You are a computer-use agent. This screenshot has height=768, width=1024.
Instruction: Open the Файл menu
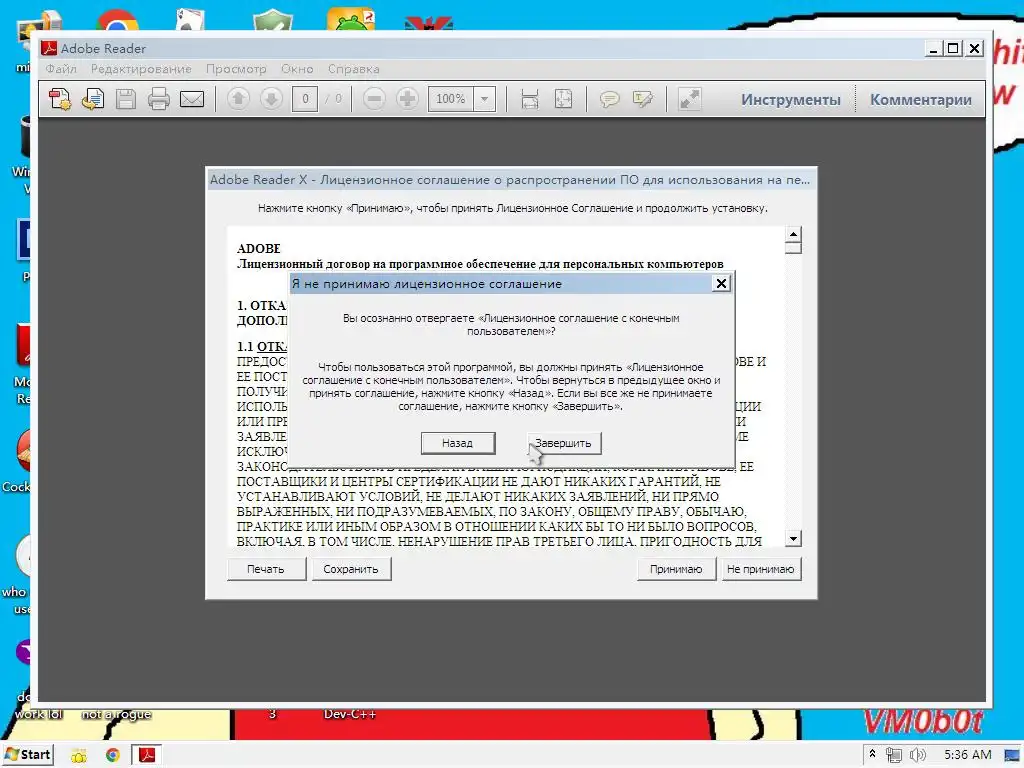click(x=61, y=69)
